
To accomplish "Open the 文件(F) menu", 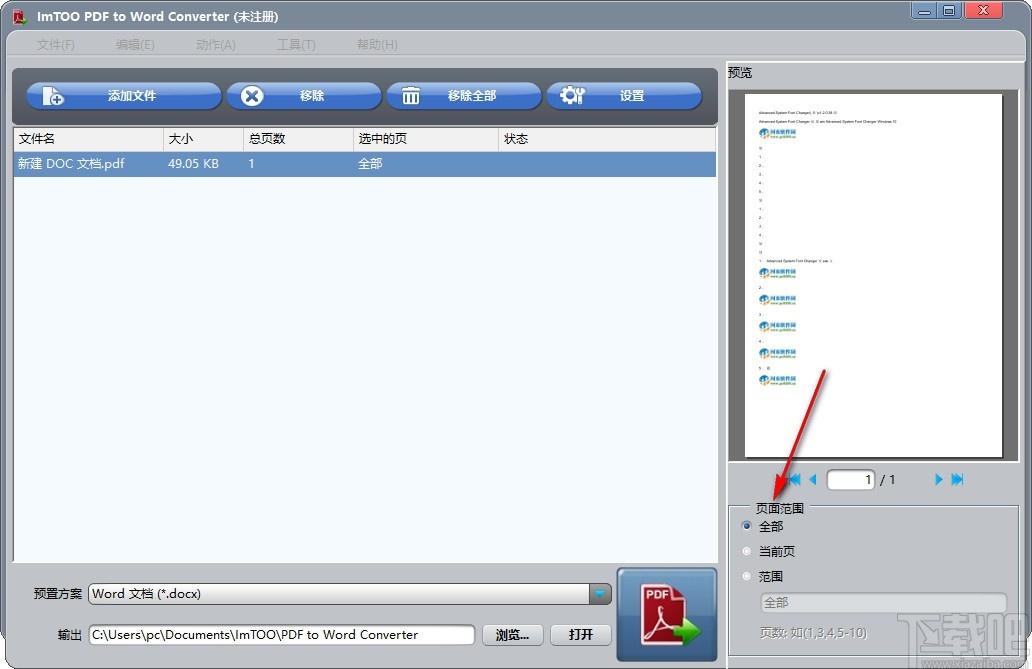I will 56,45.
